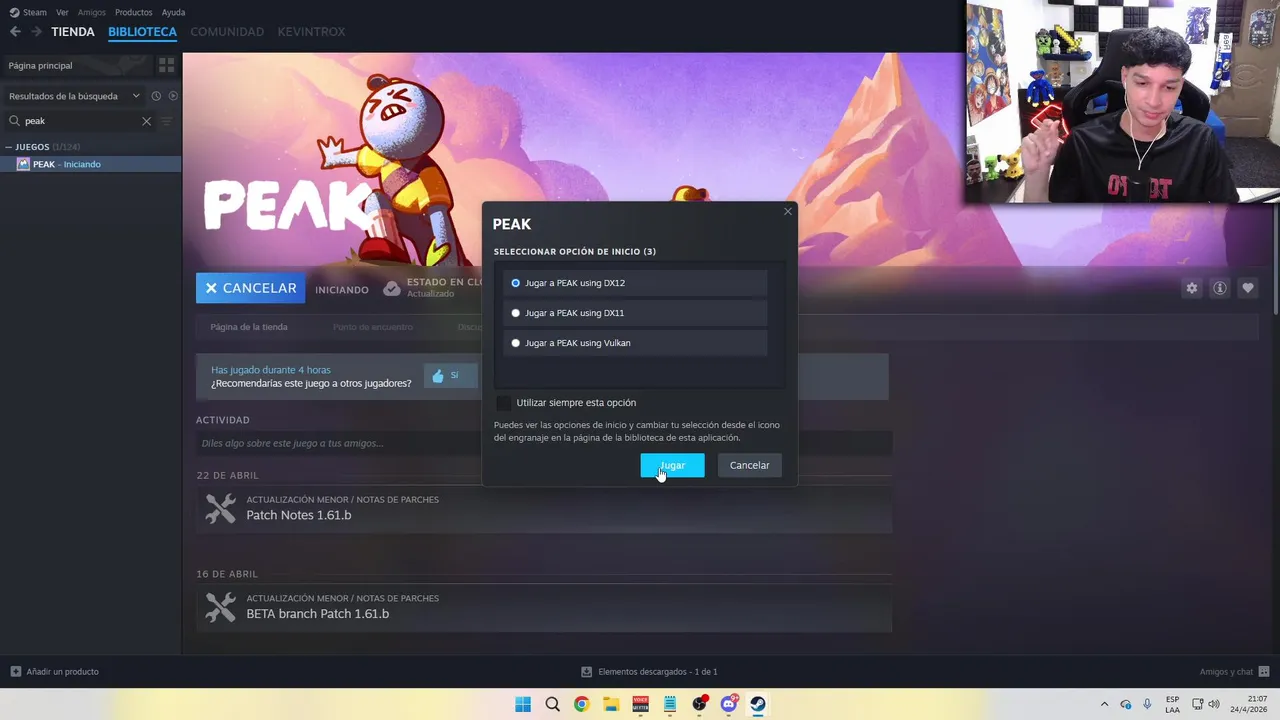The height and width of the screenshot is (720, 1280).
Task: Toggle the library grid view icon
Action: point(166,65)
